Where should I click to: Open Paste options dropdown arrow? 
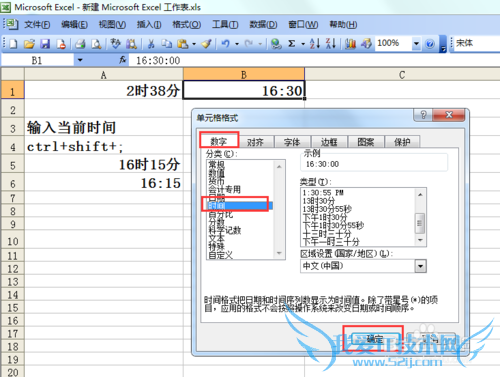[194, 44]
